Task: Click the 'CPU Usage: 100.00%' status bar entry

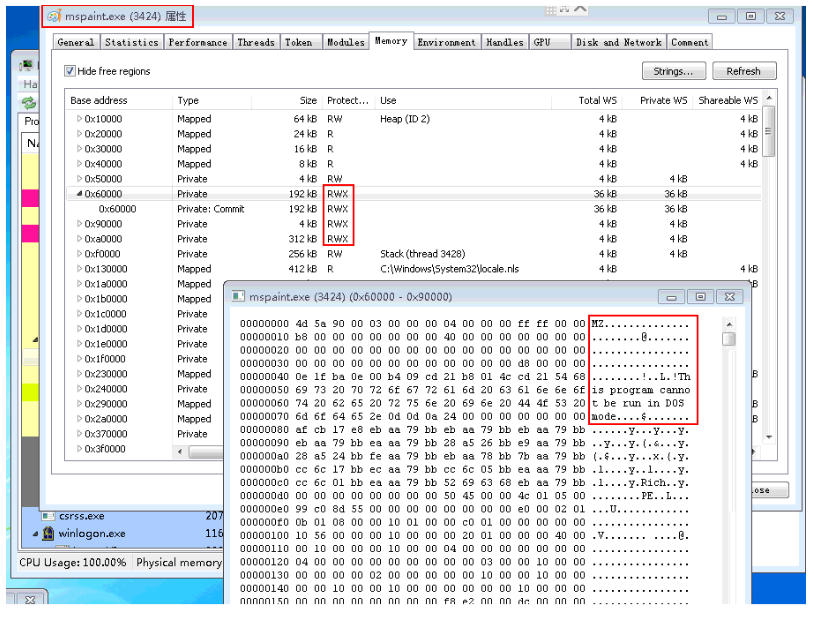Action: tap(73, 563)
